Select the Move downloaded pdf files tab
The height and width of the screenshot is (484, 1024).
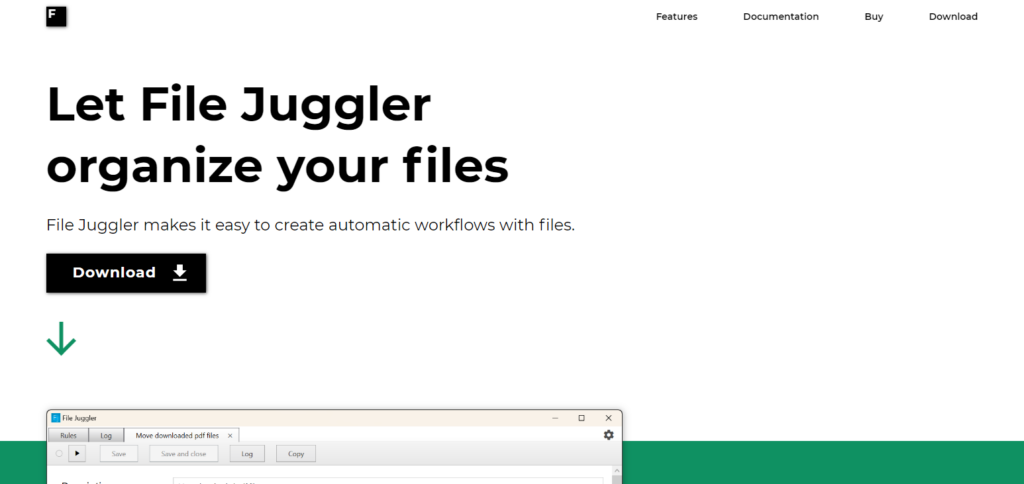176,436
